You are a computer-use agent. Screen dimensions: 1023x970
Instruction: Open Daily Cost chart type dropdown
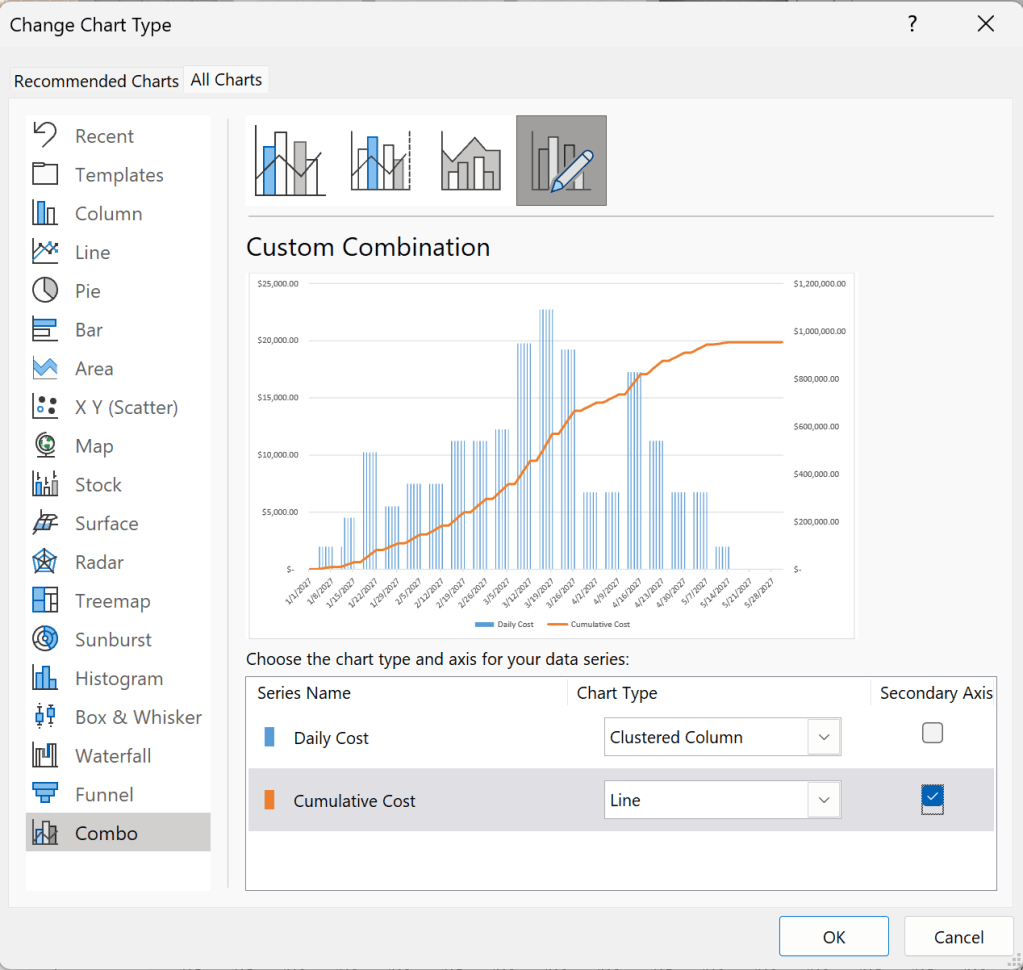[x=722, y=737]
